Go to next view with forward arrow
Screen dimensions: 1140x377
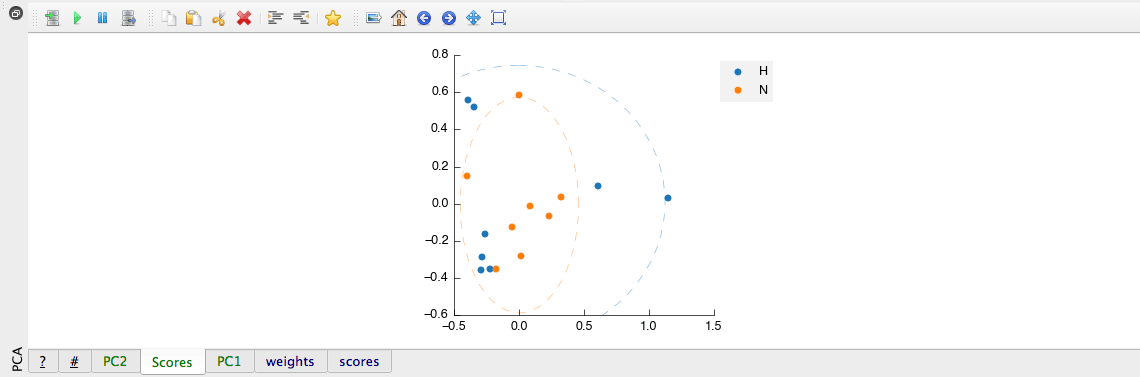449,18
